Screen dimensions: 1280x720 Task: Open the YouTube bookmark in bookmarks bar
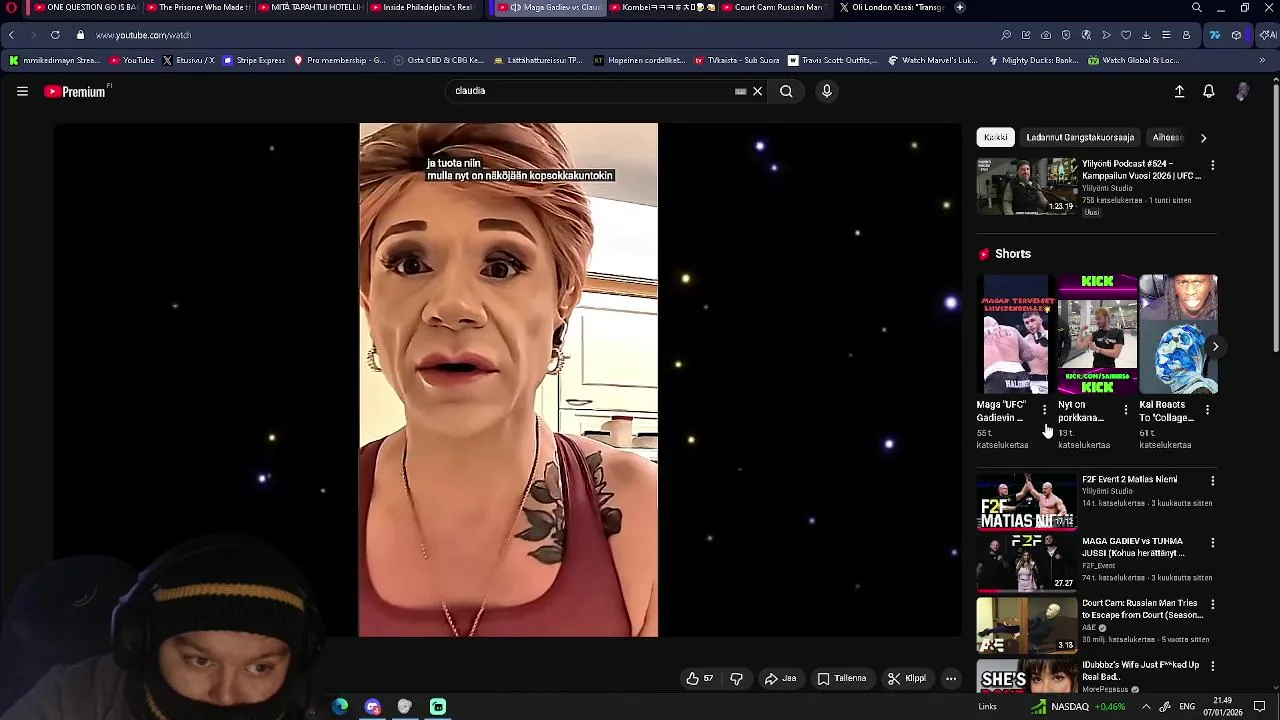pyautogui.click(x=132, y=60)
